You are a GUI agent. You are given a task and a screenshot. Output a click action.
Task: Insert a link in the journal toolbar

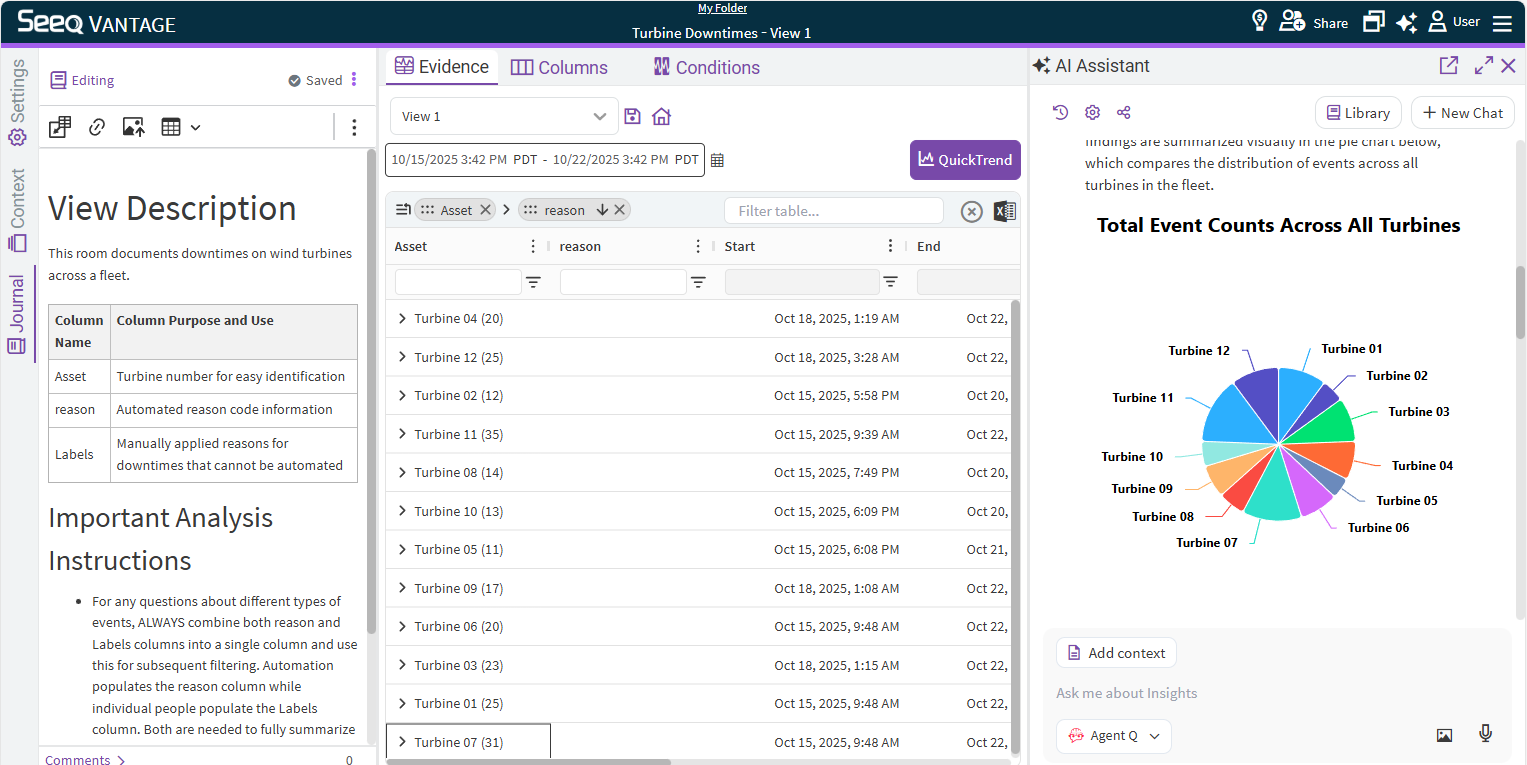[97, 127]
